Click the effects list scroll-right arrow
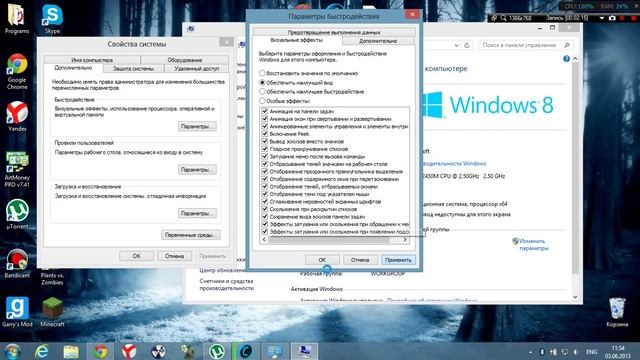This screenshot has width=640, height=360. pyautogui.click(x=404, y=240)
